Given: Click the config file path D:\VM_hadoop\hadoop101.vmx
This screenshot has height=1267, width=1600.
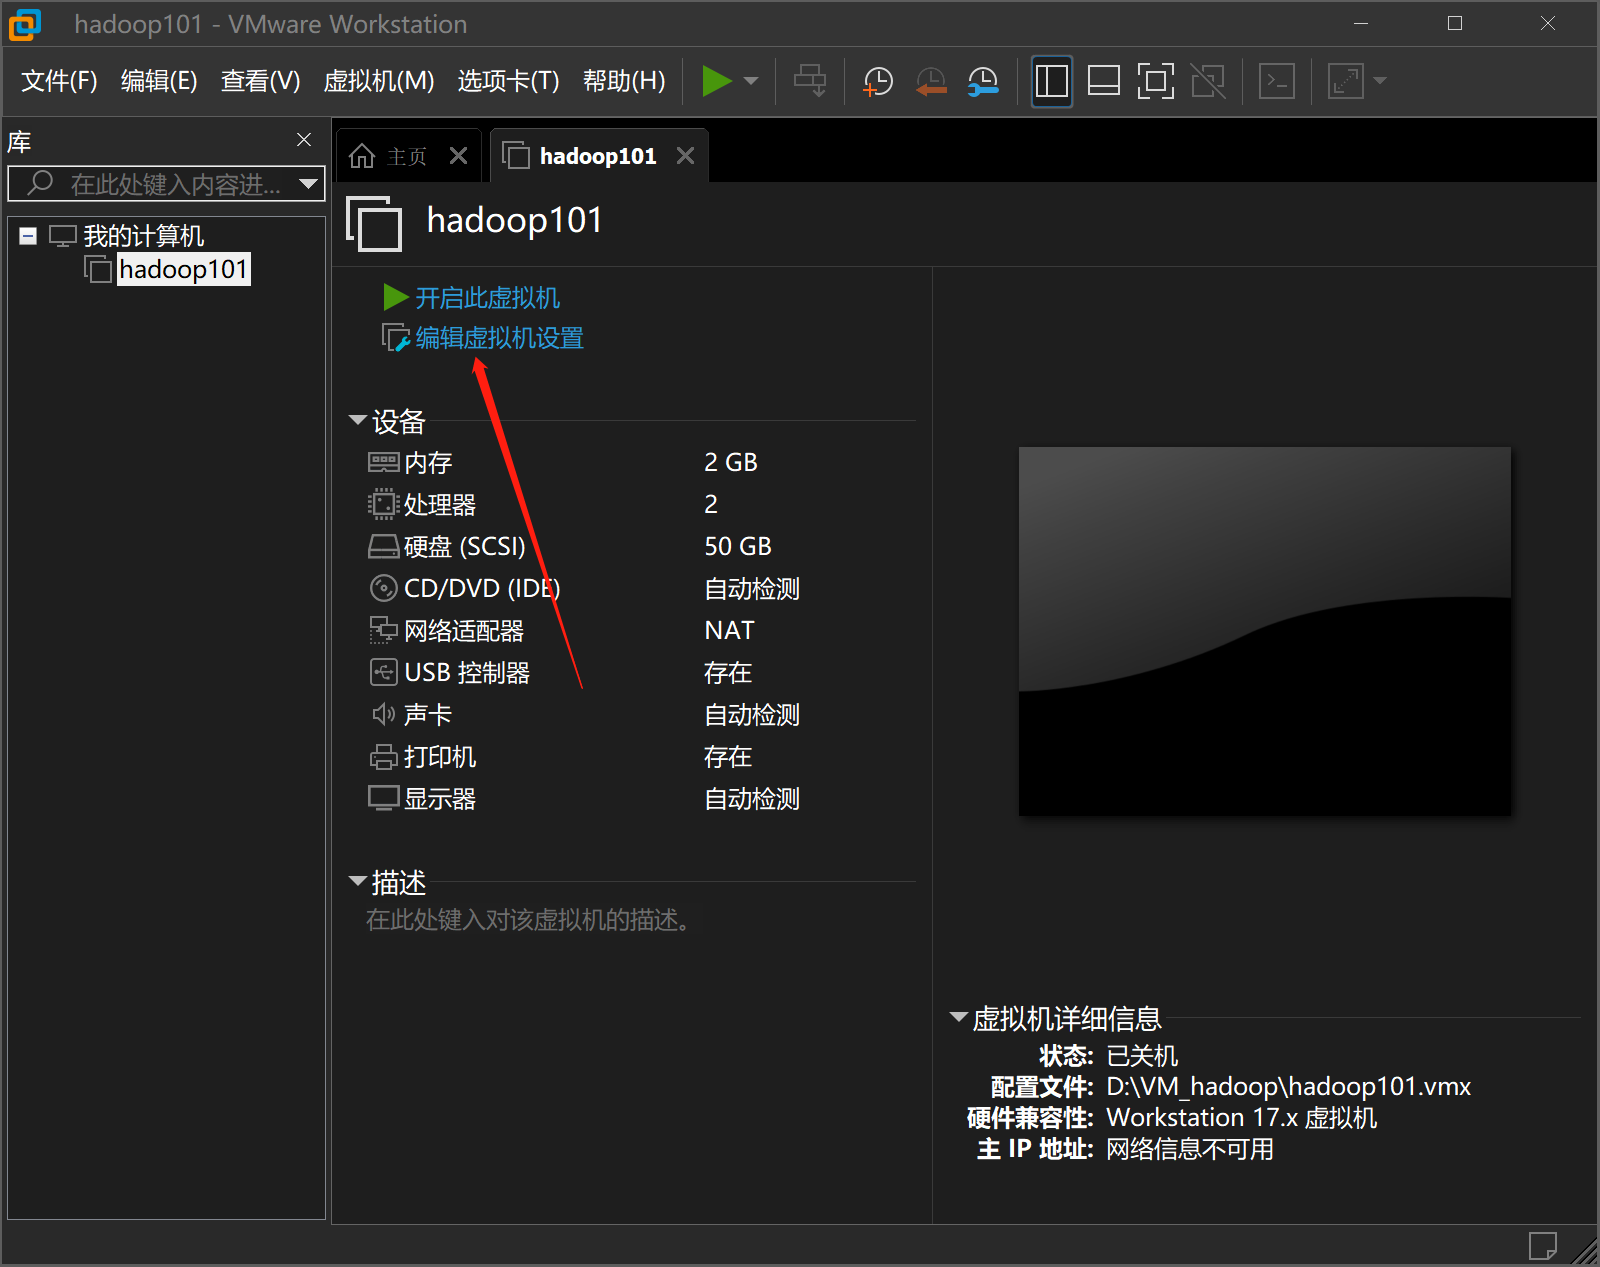Looking at the screenshot, I should tap(1289, 1087).
